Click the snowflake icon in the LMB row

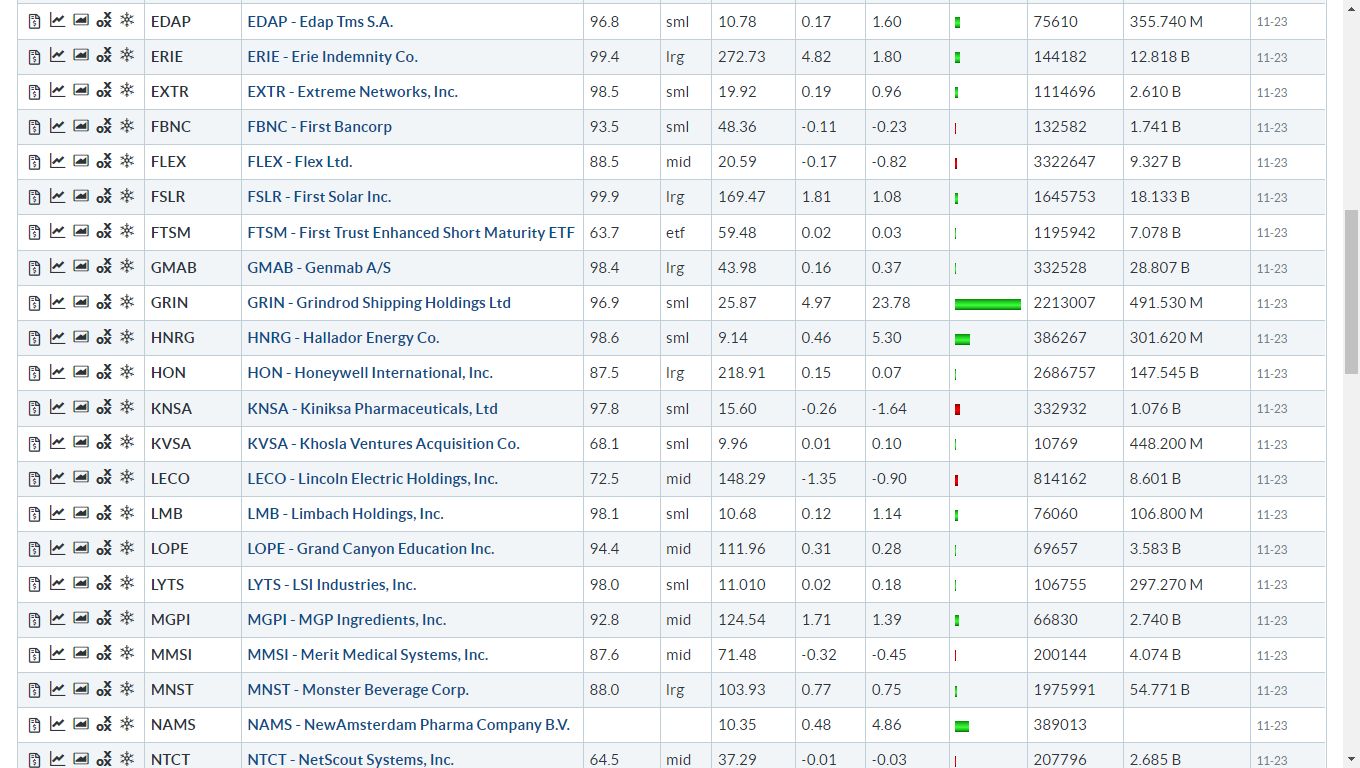click(127, 513)
